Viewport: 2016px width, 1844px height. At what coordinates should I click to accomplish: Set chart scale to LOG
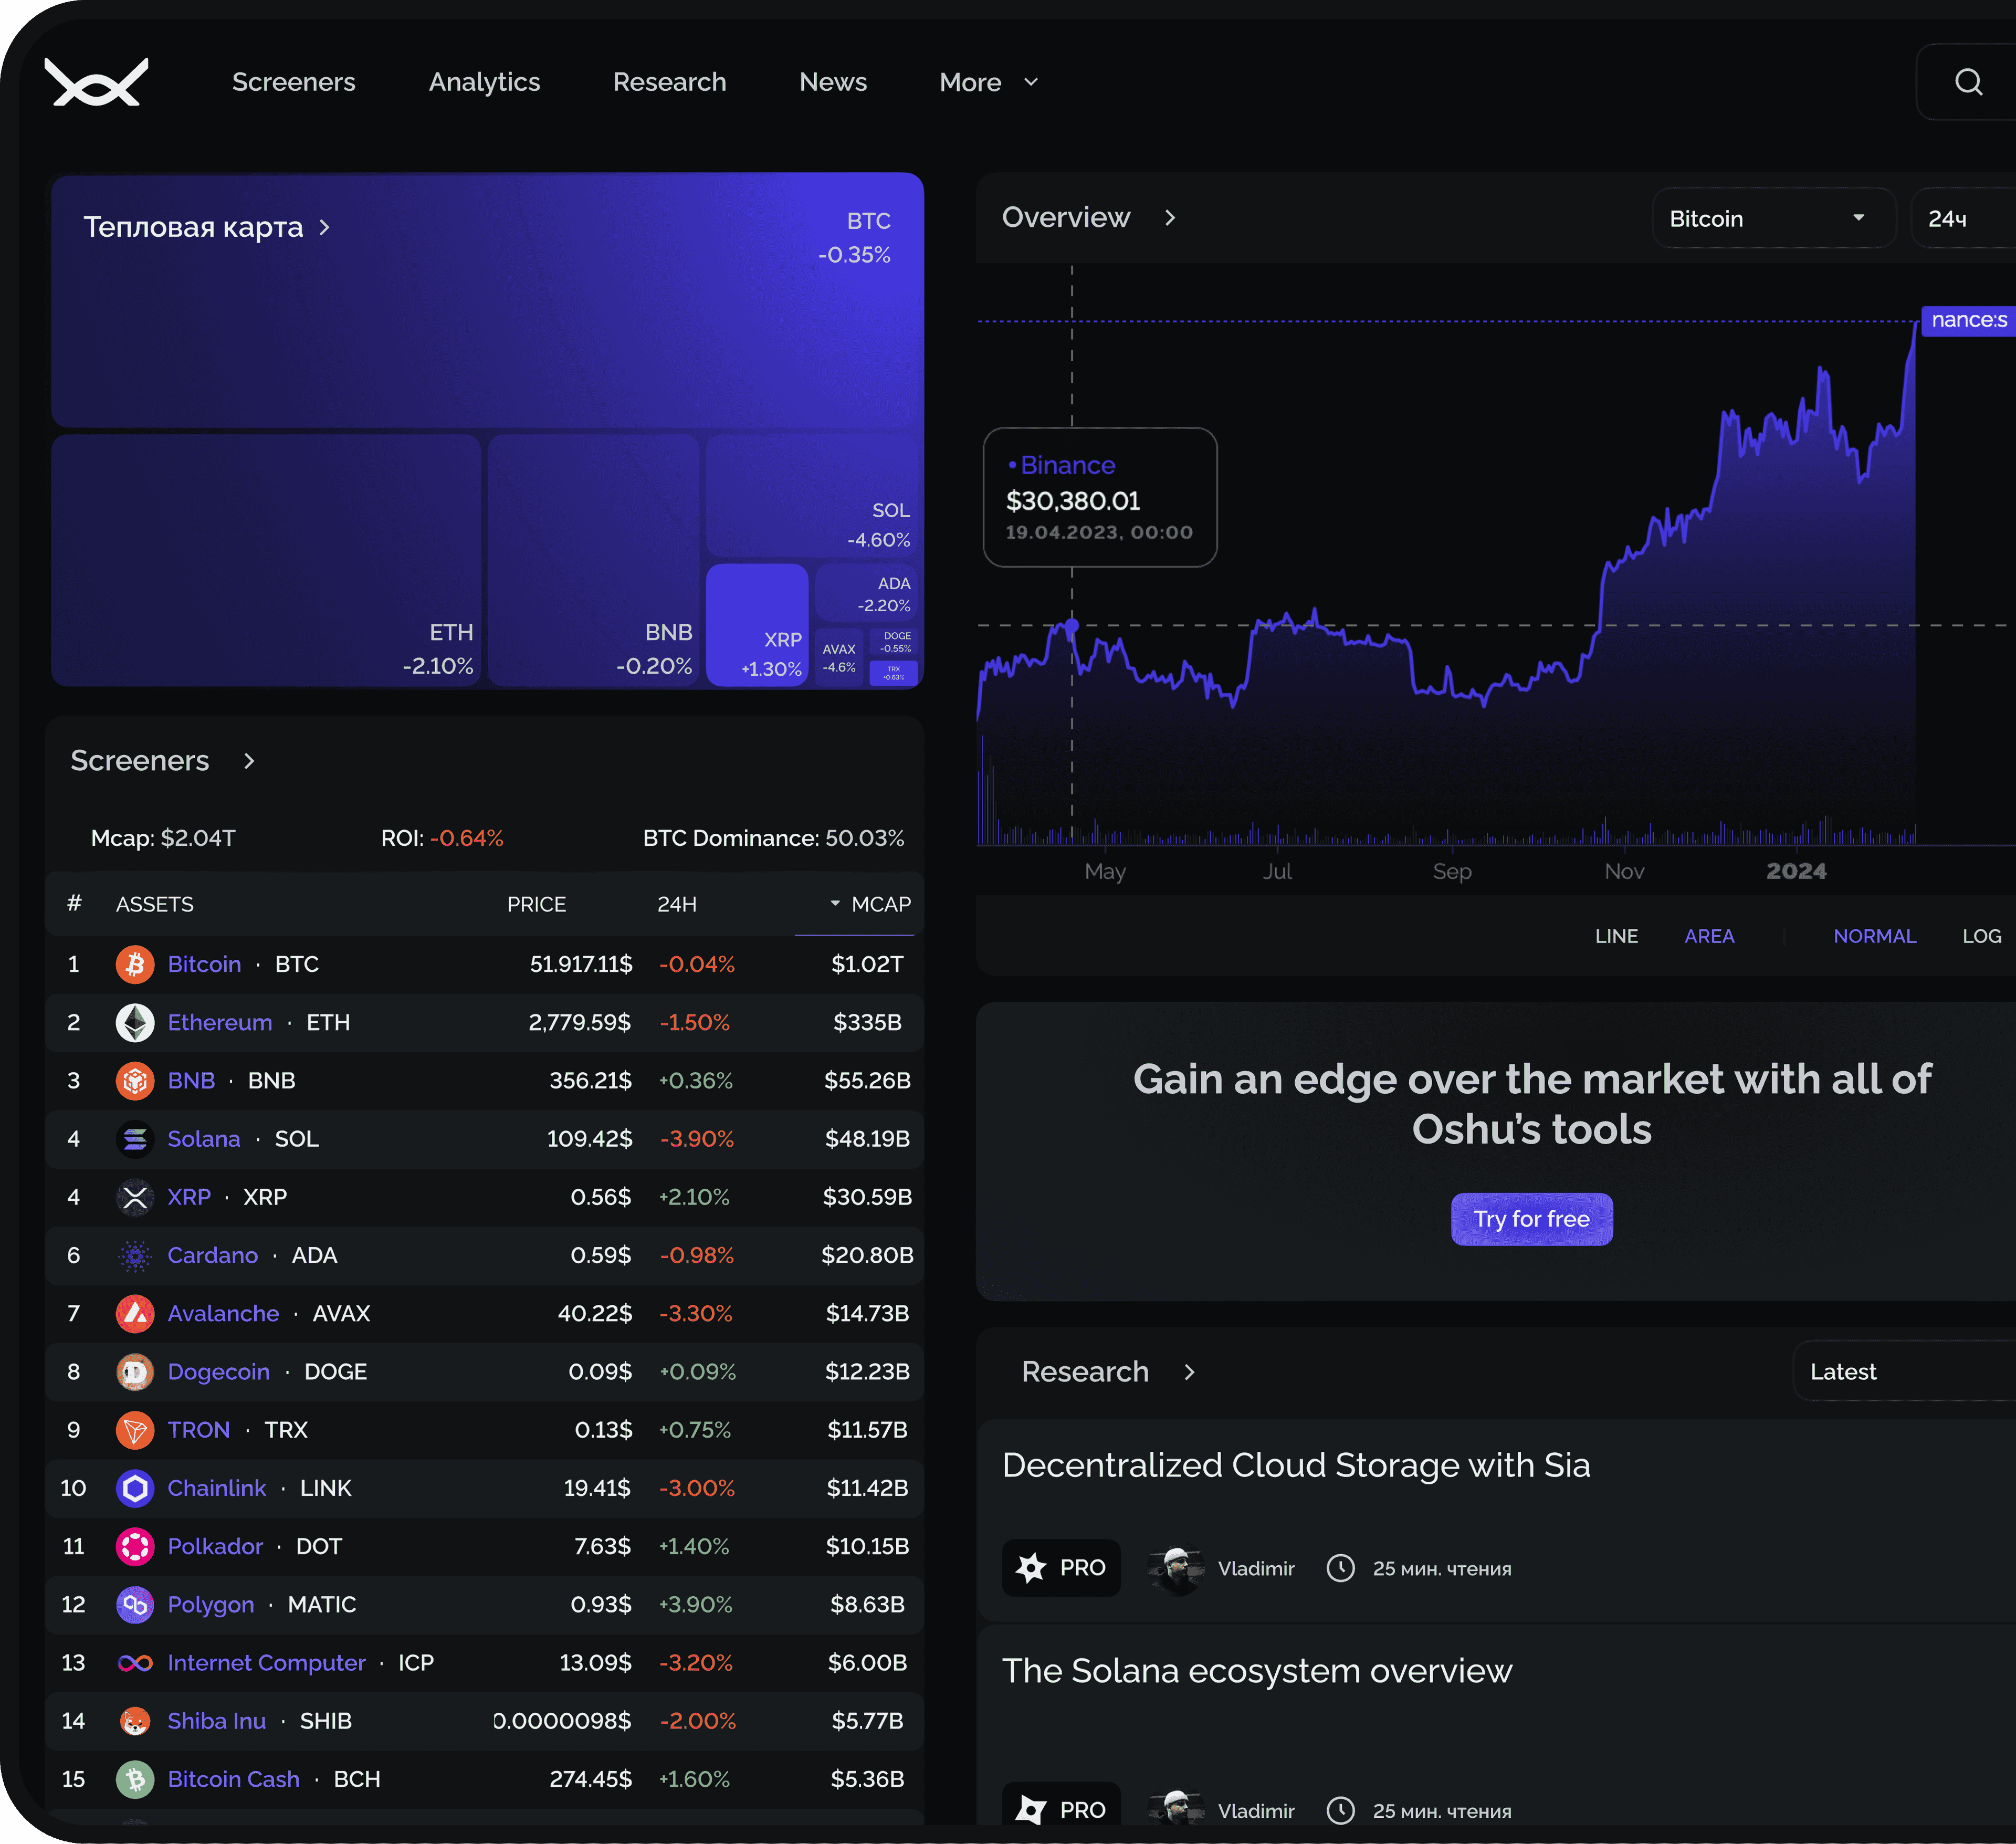pyautogui.click(x=1981, y=936)
